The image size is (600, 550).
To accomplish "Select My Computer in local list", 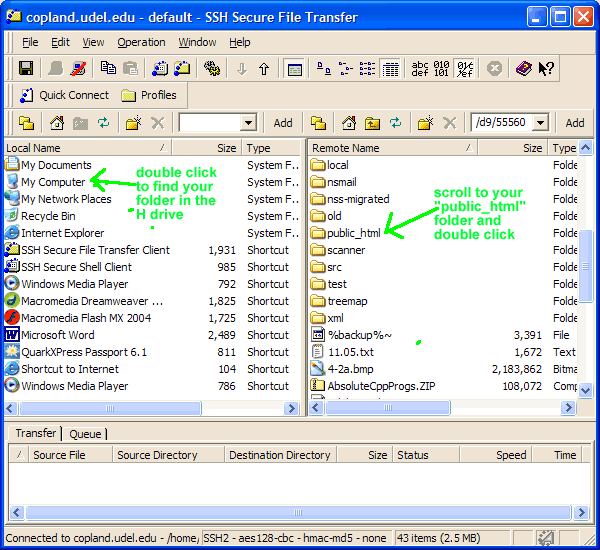I will pyautogui.click(x=53, y=182).
